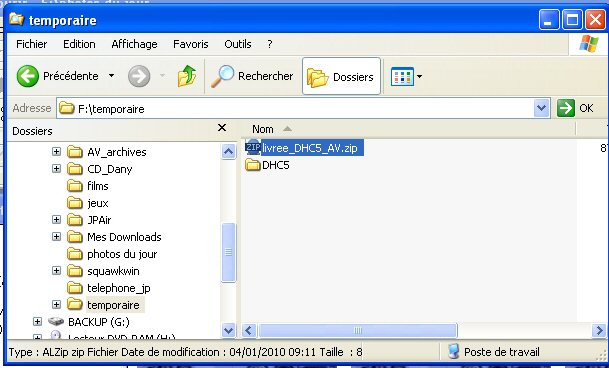Click the DHC5 folder icon
This screenshot has width=609, height=368.
[x=253, y=165]
